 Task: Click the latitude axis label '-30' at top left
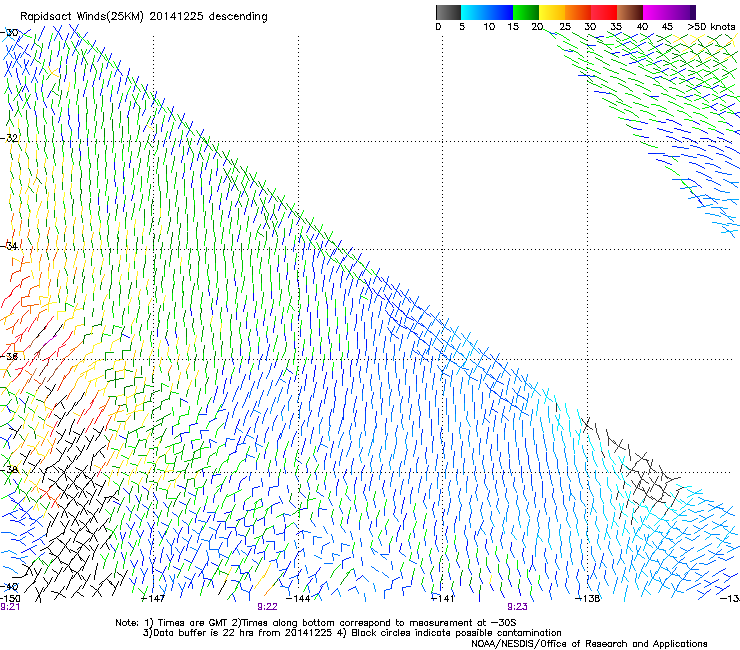[x=9, y=33]
